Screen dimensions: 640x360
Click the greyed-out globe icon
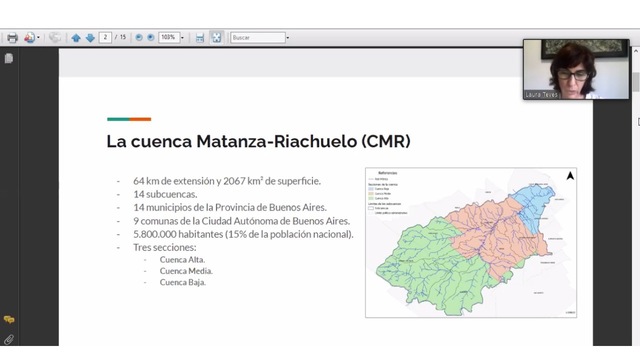coord(55,38)
